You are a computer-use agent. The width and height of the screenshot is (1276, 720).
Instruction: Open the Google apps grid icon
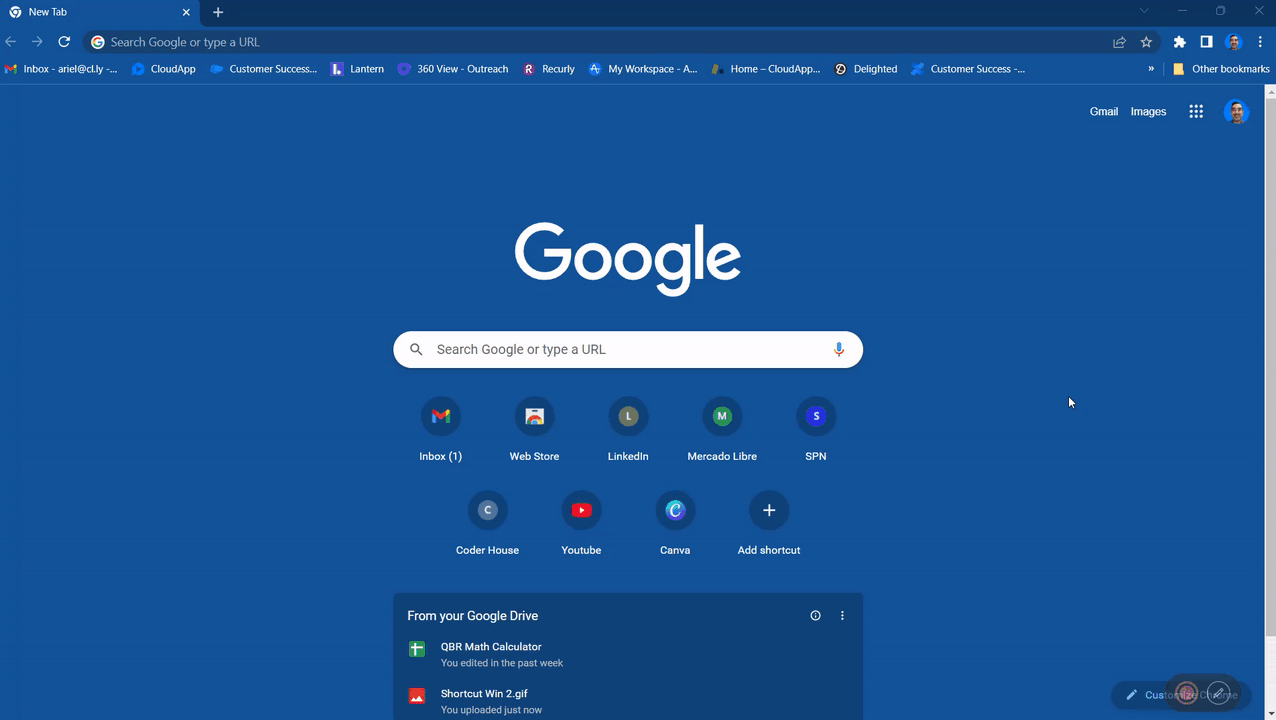[1196, 112]
